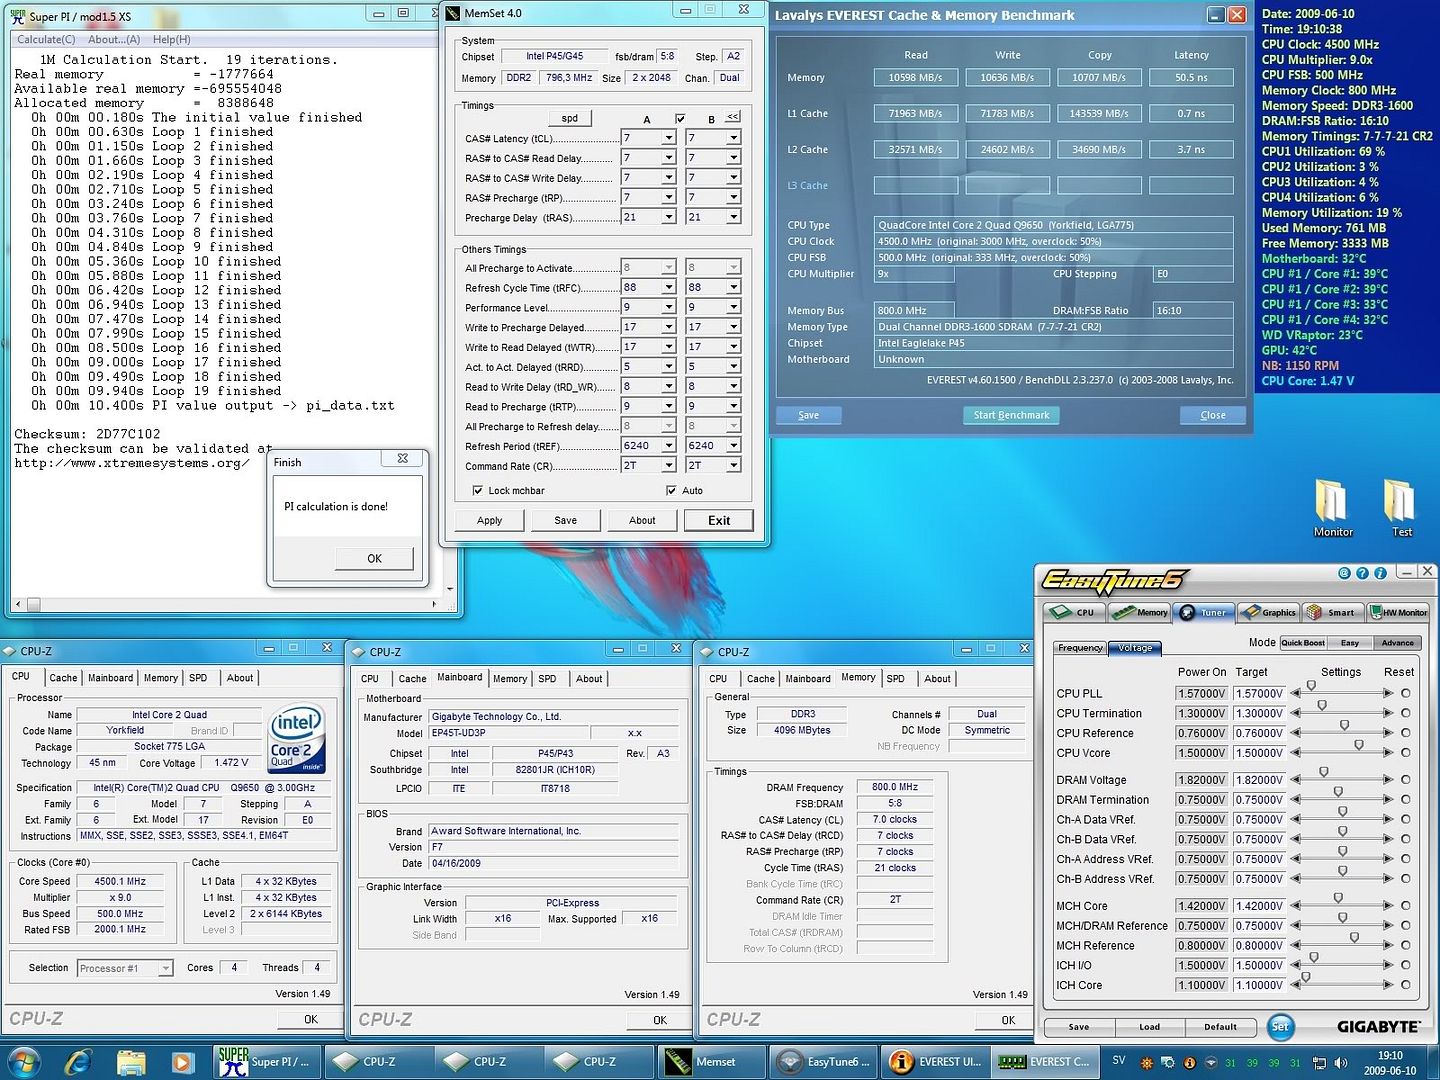The width and height of the screenshot is (1440, 1080).
Task: Open the HW Monitor tab in EasyTune6
Action: pos(1398,612)
